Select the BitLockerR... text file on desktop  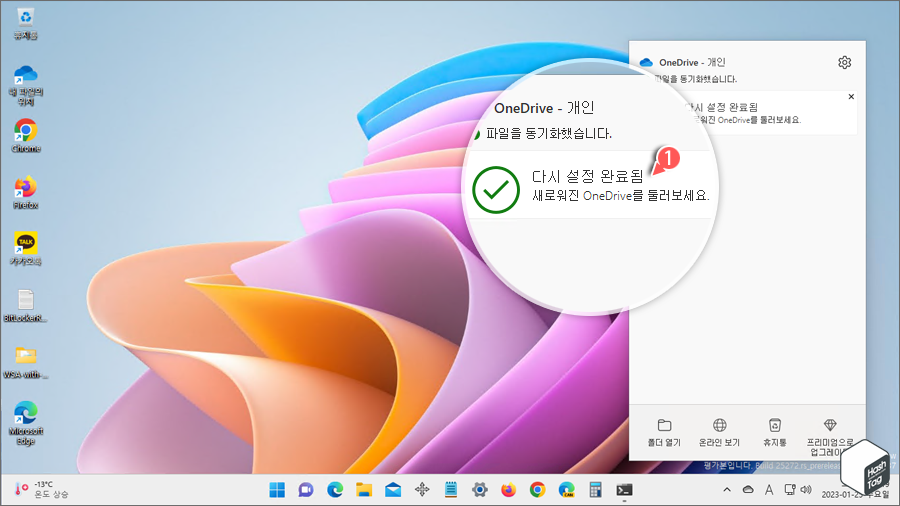point(25,306)
